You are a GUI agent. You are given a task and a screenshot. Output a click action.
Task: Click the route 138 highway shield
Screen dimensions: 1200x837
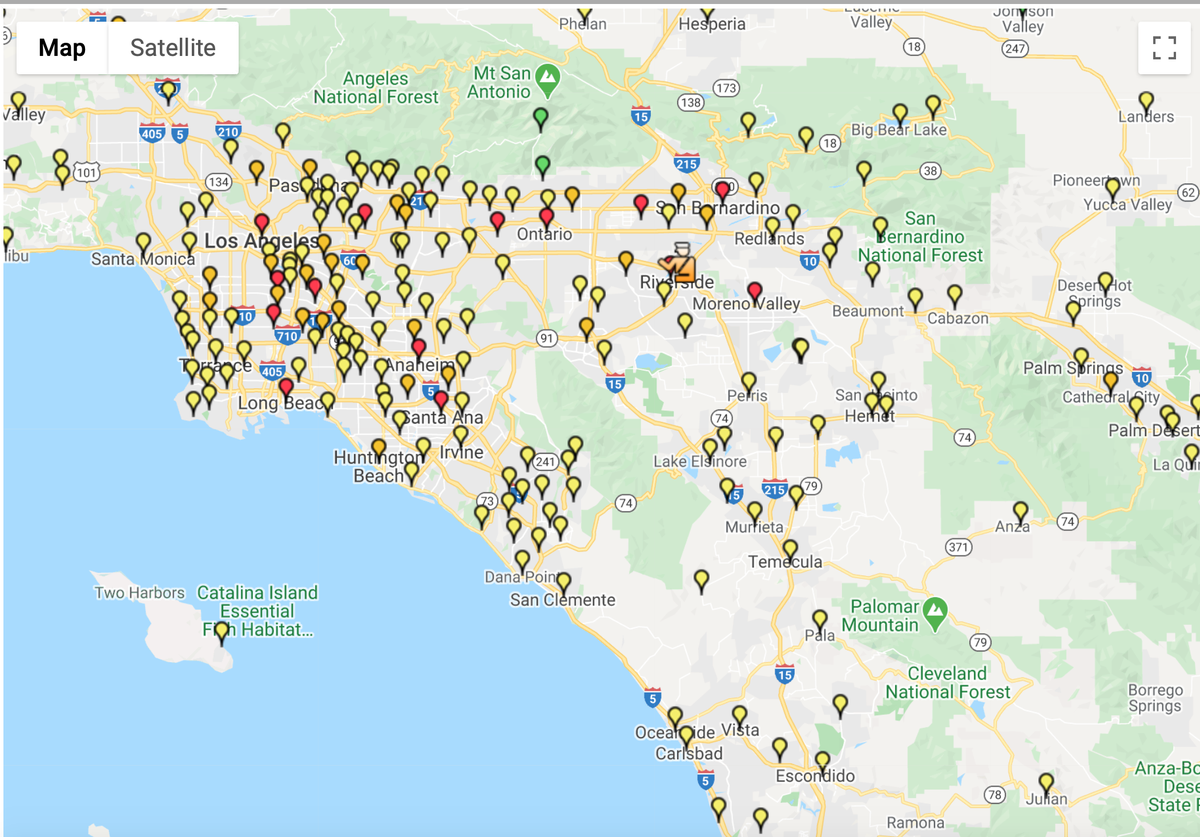point(690,102)
